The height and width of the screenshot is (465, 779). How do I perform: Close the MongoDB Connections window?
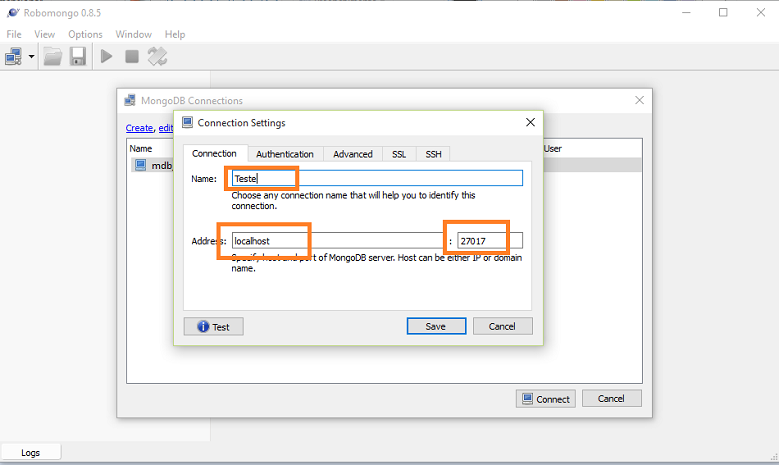tap(639, 100)
